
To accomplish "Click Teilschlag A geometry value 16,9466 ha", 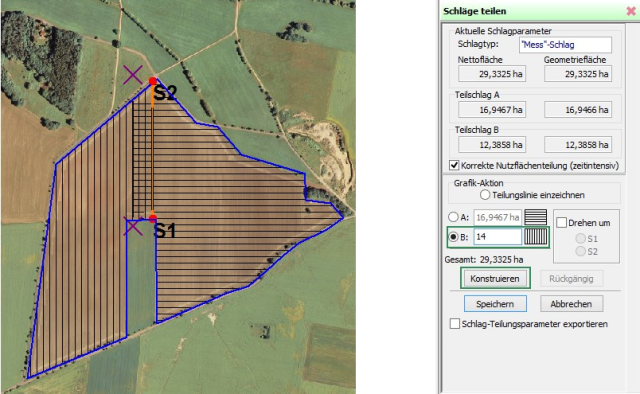I will tap(578, 109).
